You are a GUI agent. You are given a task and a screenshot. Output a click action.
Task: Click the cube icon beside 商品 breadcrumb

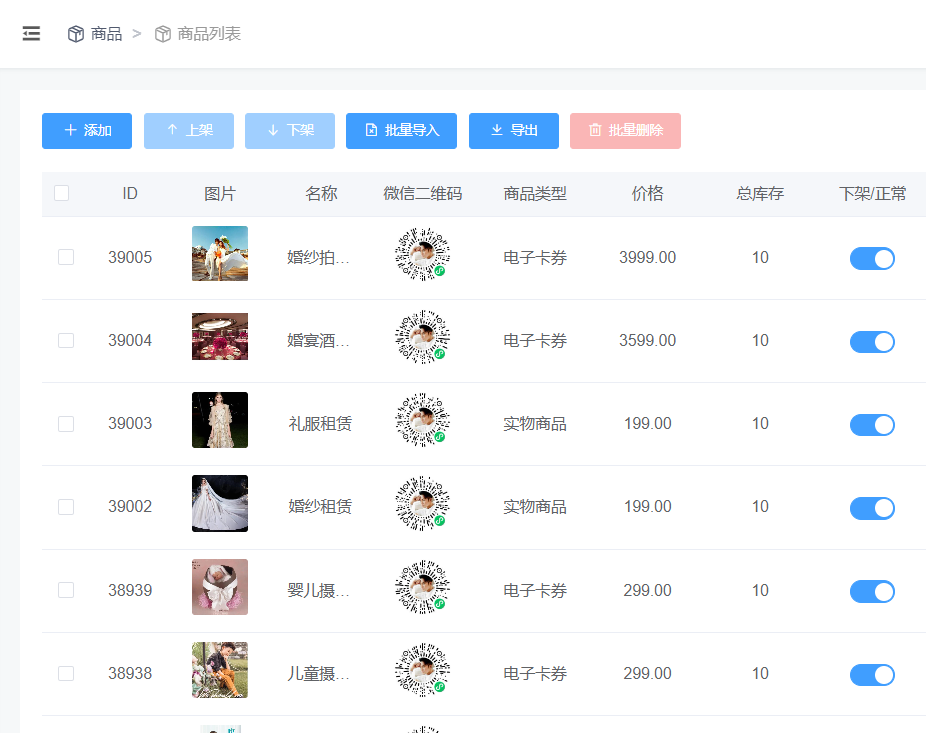pyautogui.click(x=76, y=34)
